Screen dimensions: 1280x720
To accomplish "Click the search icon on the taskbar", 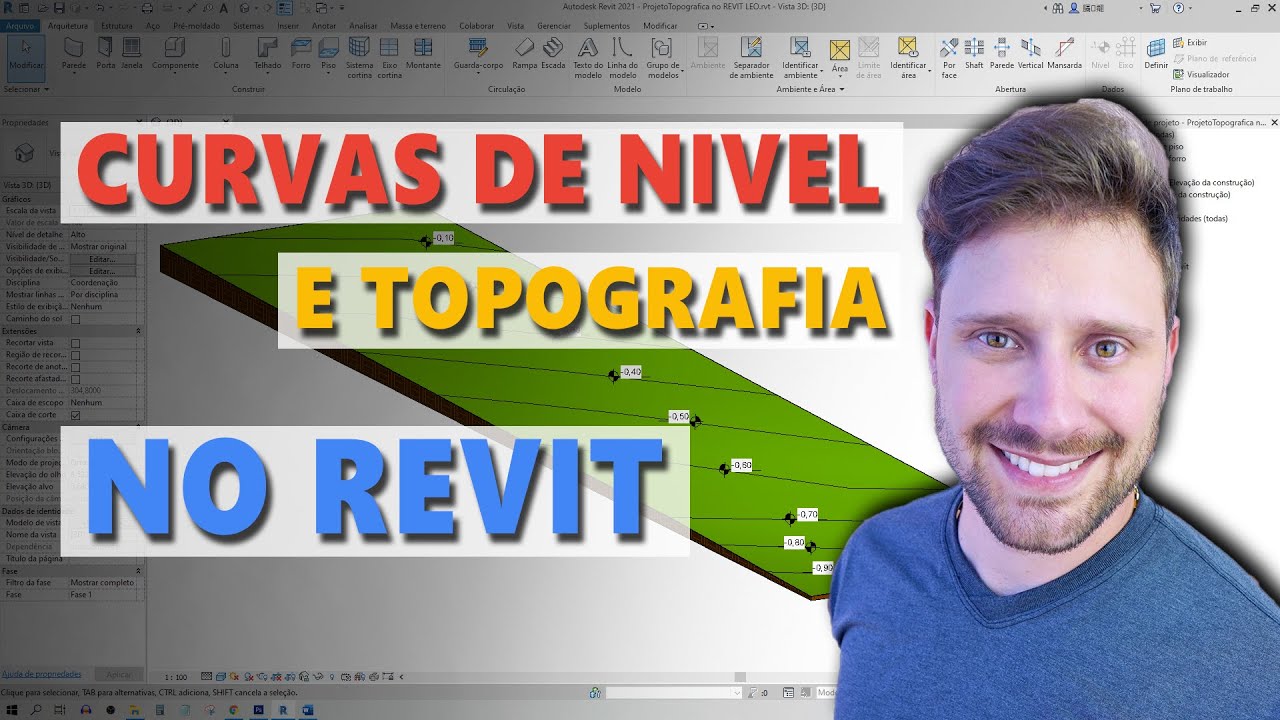I will point(36,709).
